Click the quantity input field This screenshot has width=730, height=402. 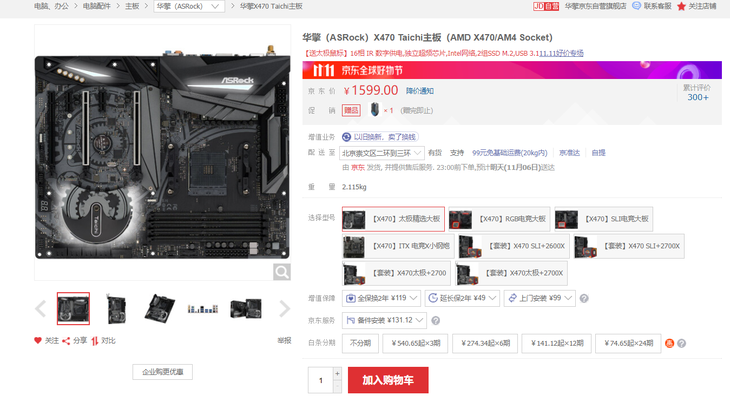(x=321, y=380)
